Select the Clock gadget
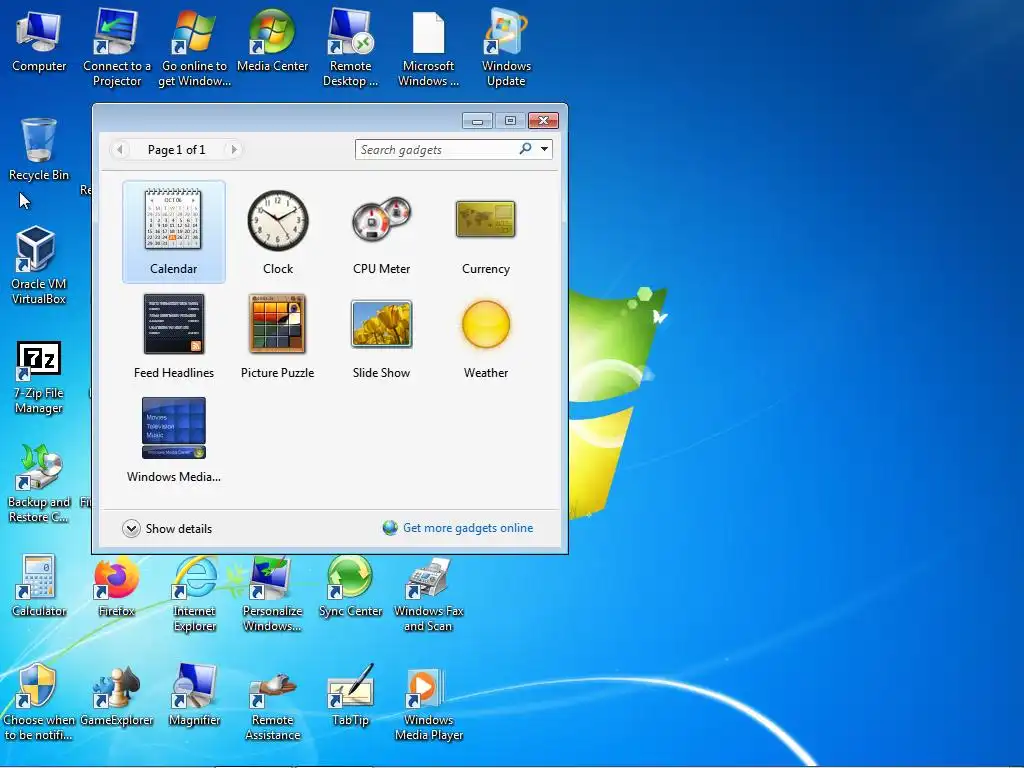 click(x=278, y=231)
